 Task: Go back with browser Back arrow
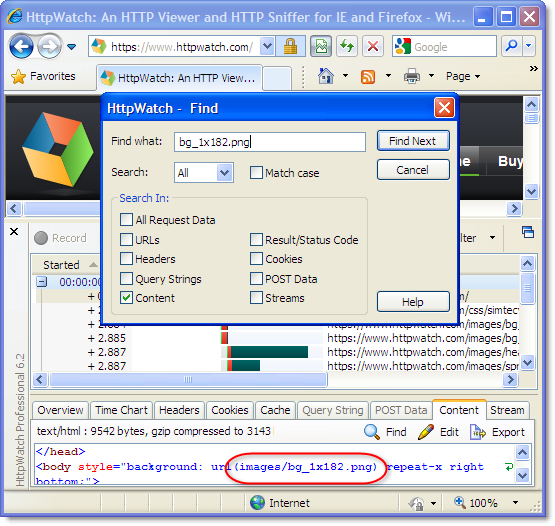pyautogui.click(x=21, y=46)
